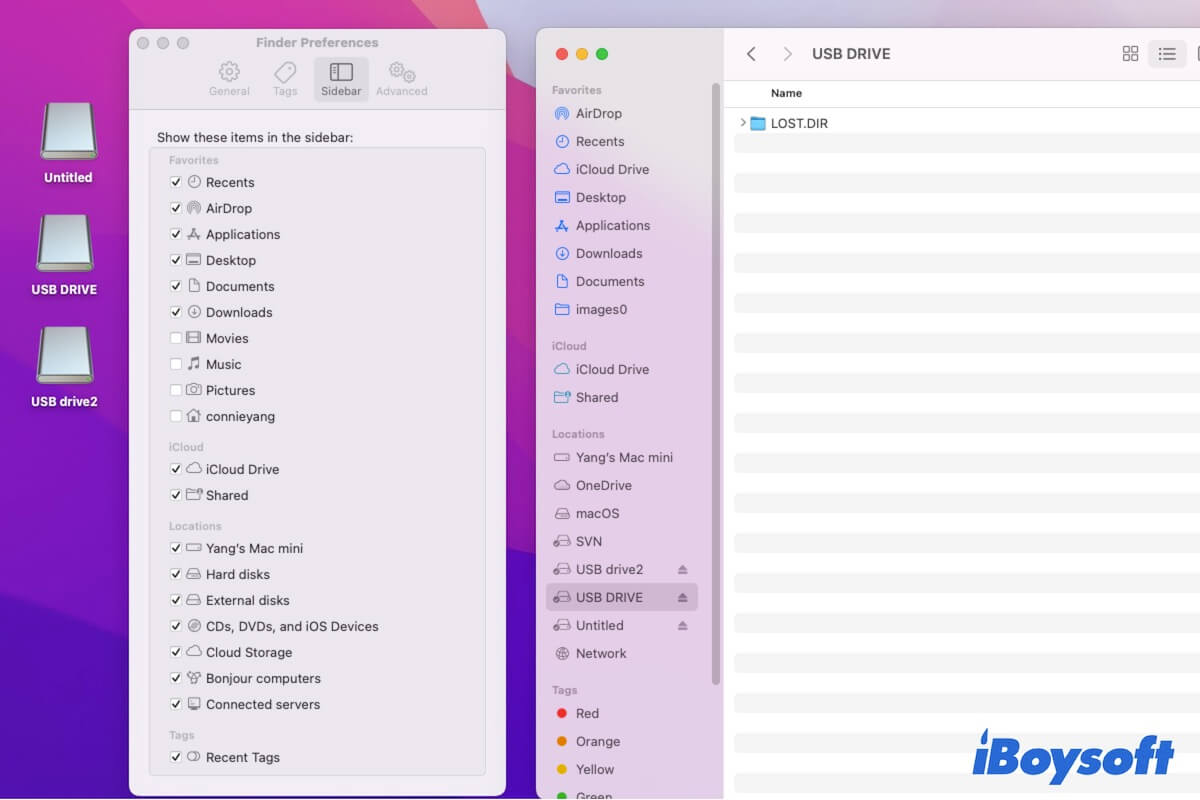The width and height of the screenshot is (1200, 800).
Task: Check the Pictures sidebar item
Action: [177, 390]
